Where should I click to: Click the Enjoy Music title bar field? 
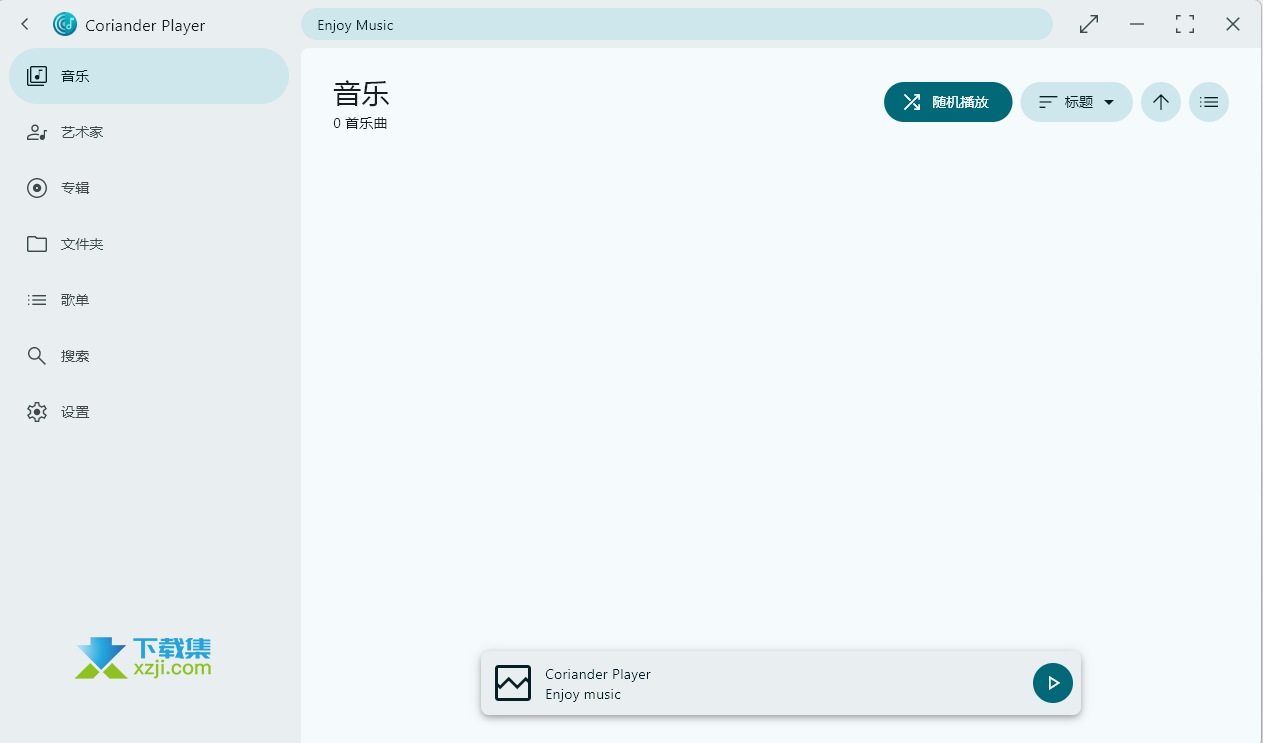point(676,25)
